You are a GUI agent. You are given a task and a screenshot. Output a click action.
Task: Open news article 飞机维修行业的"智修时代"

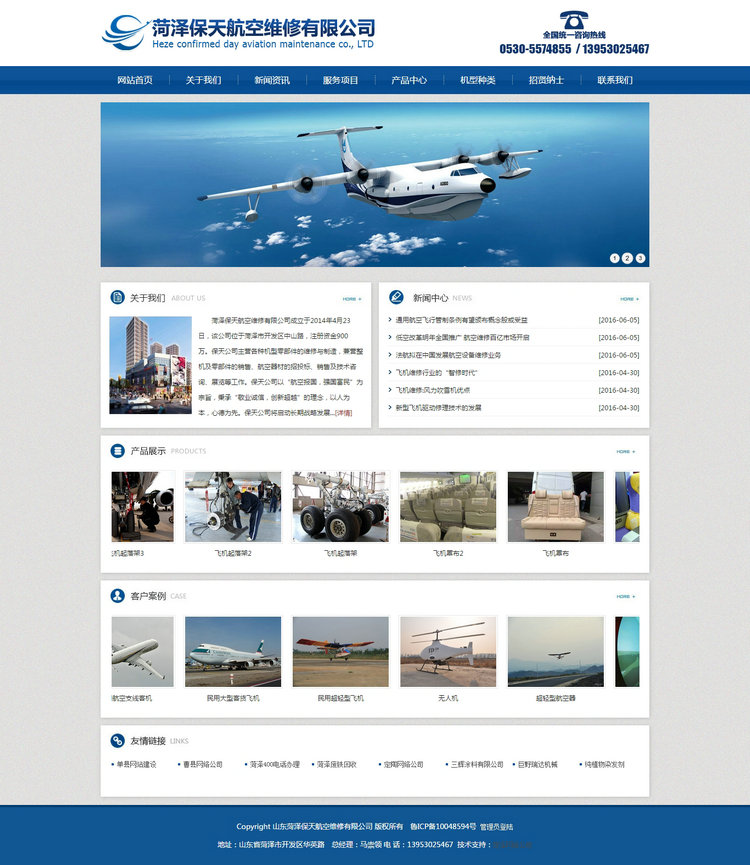coord(432,373)
